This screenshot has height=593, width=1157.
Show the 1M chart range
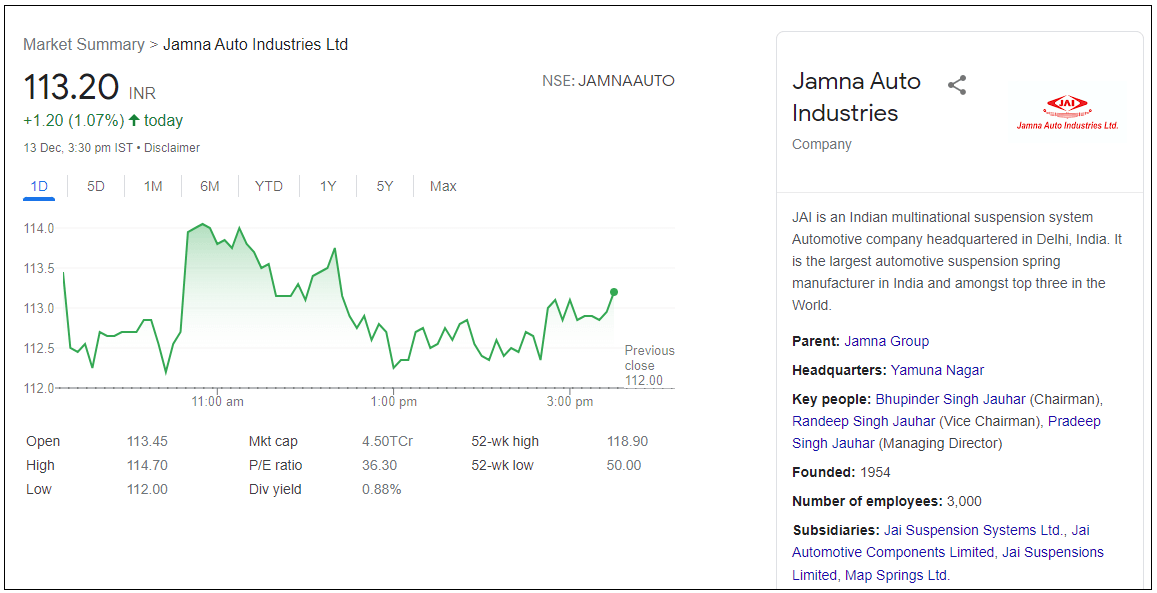click(153, 186)
